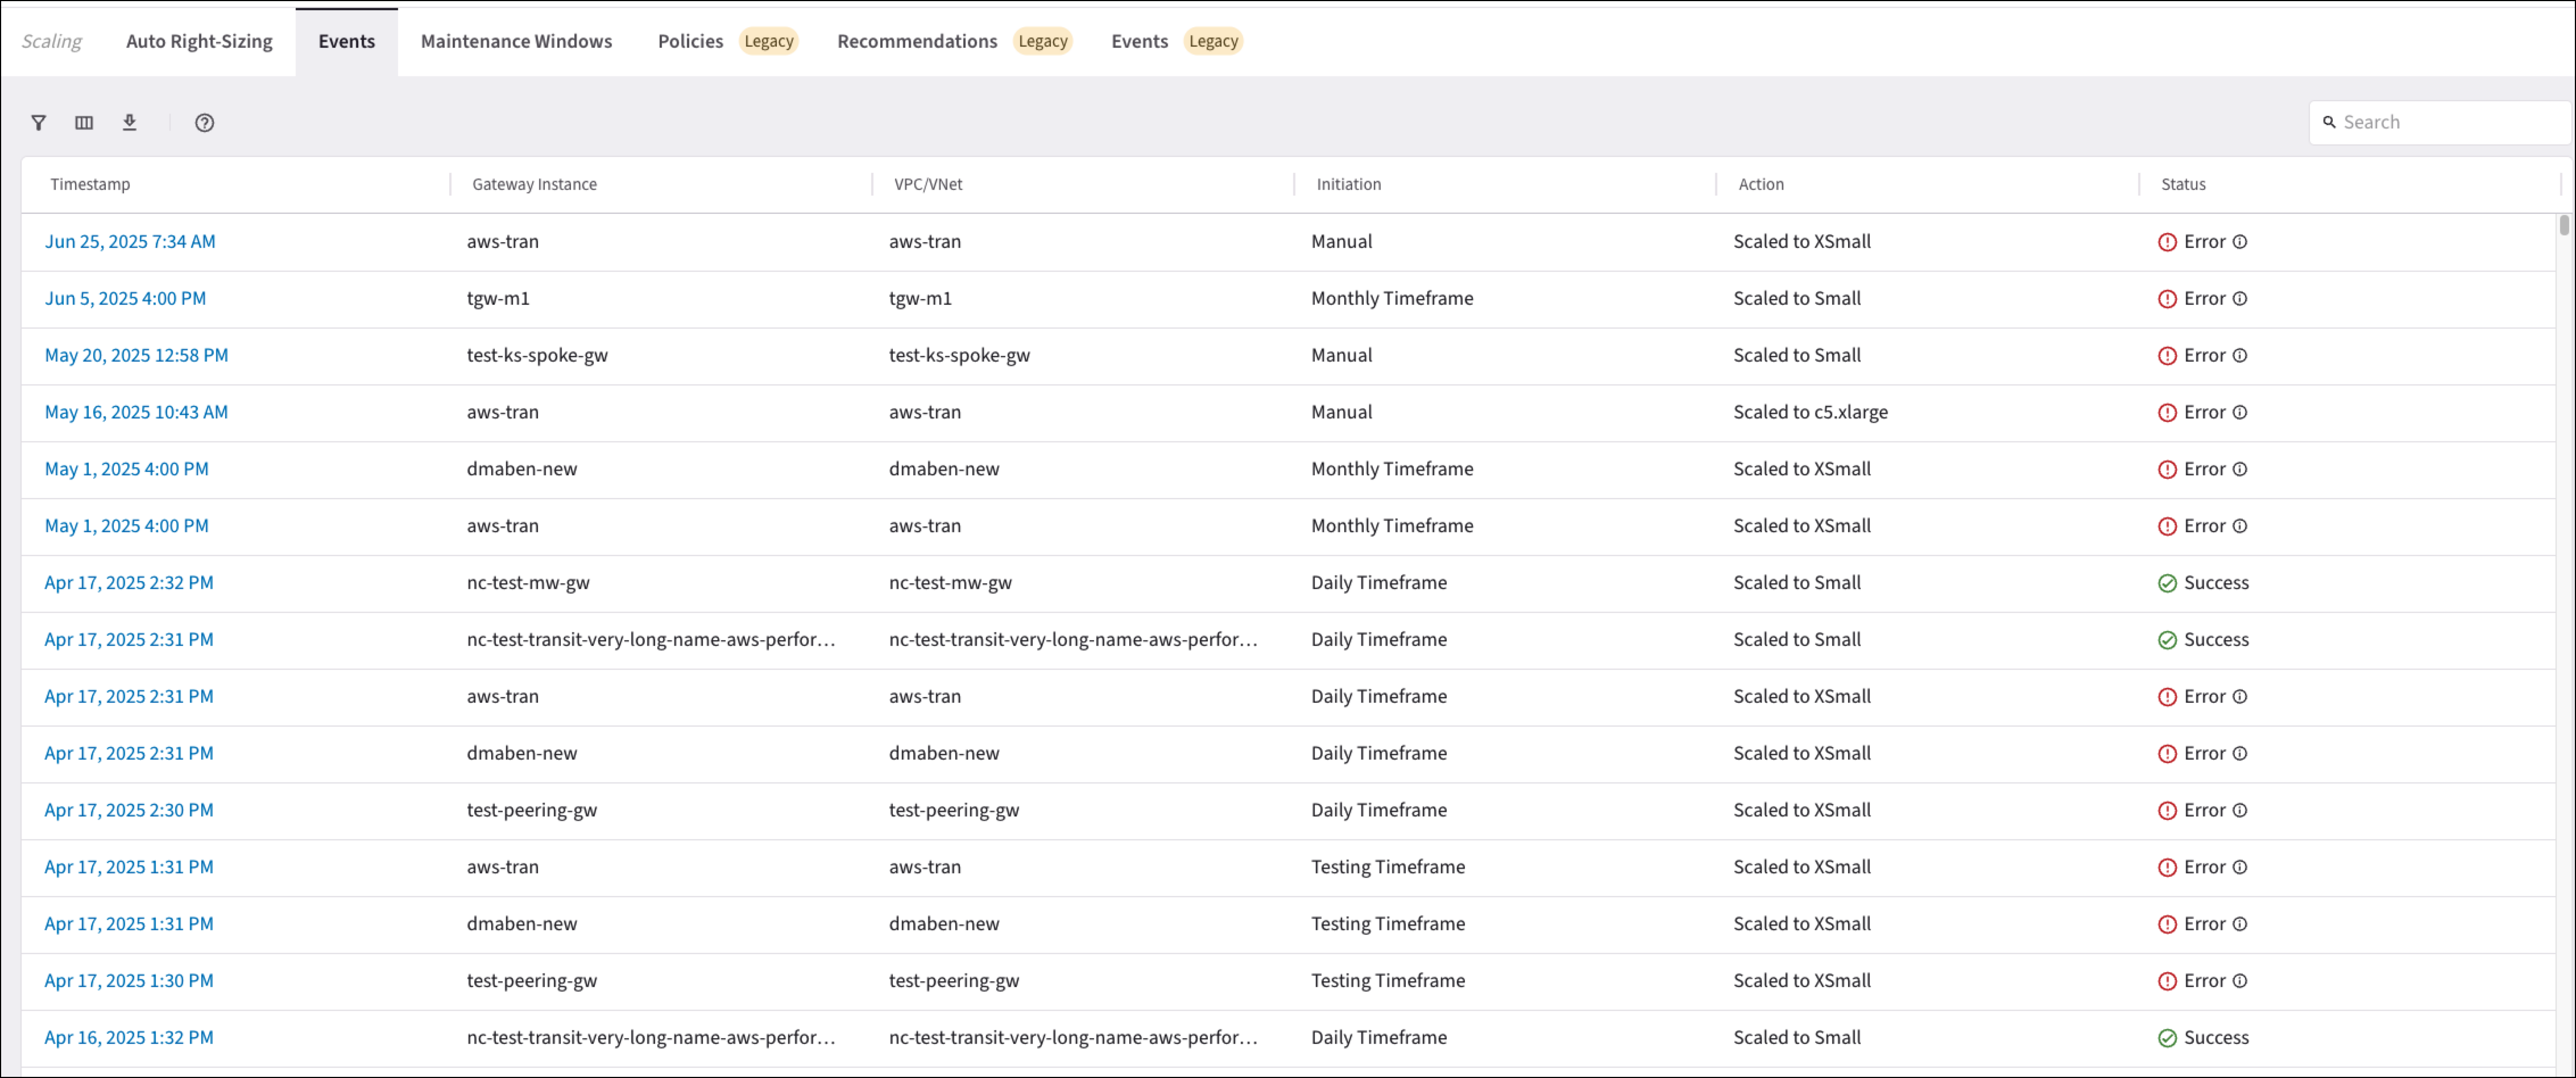
Task: Click info icon for c5.xlarge Error row
Action: tap(2240, 413)
